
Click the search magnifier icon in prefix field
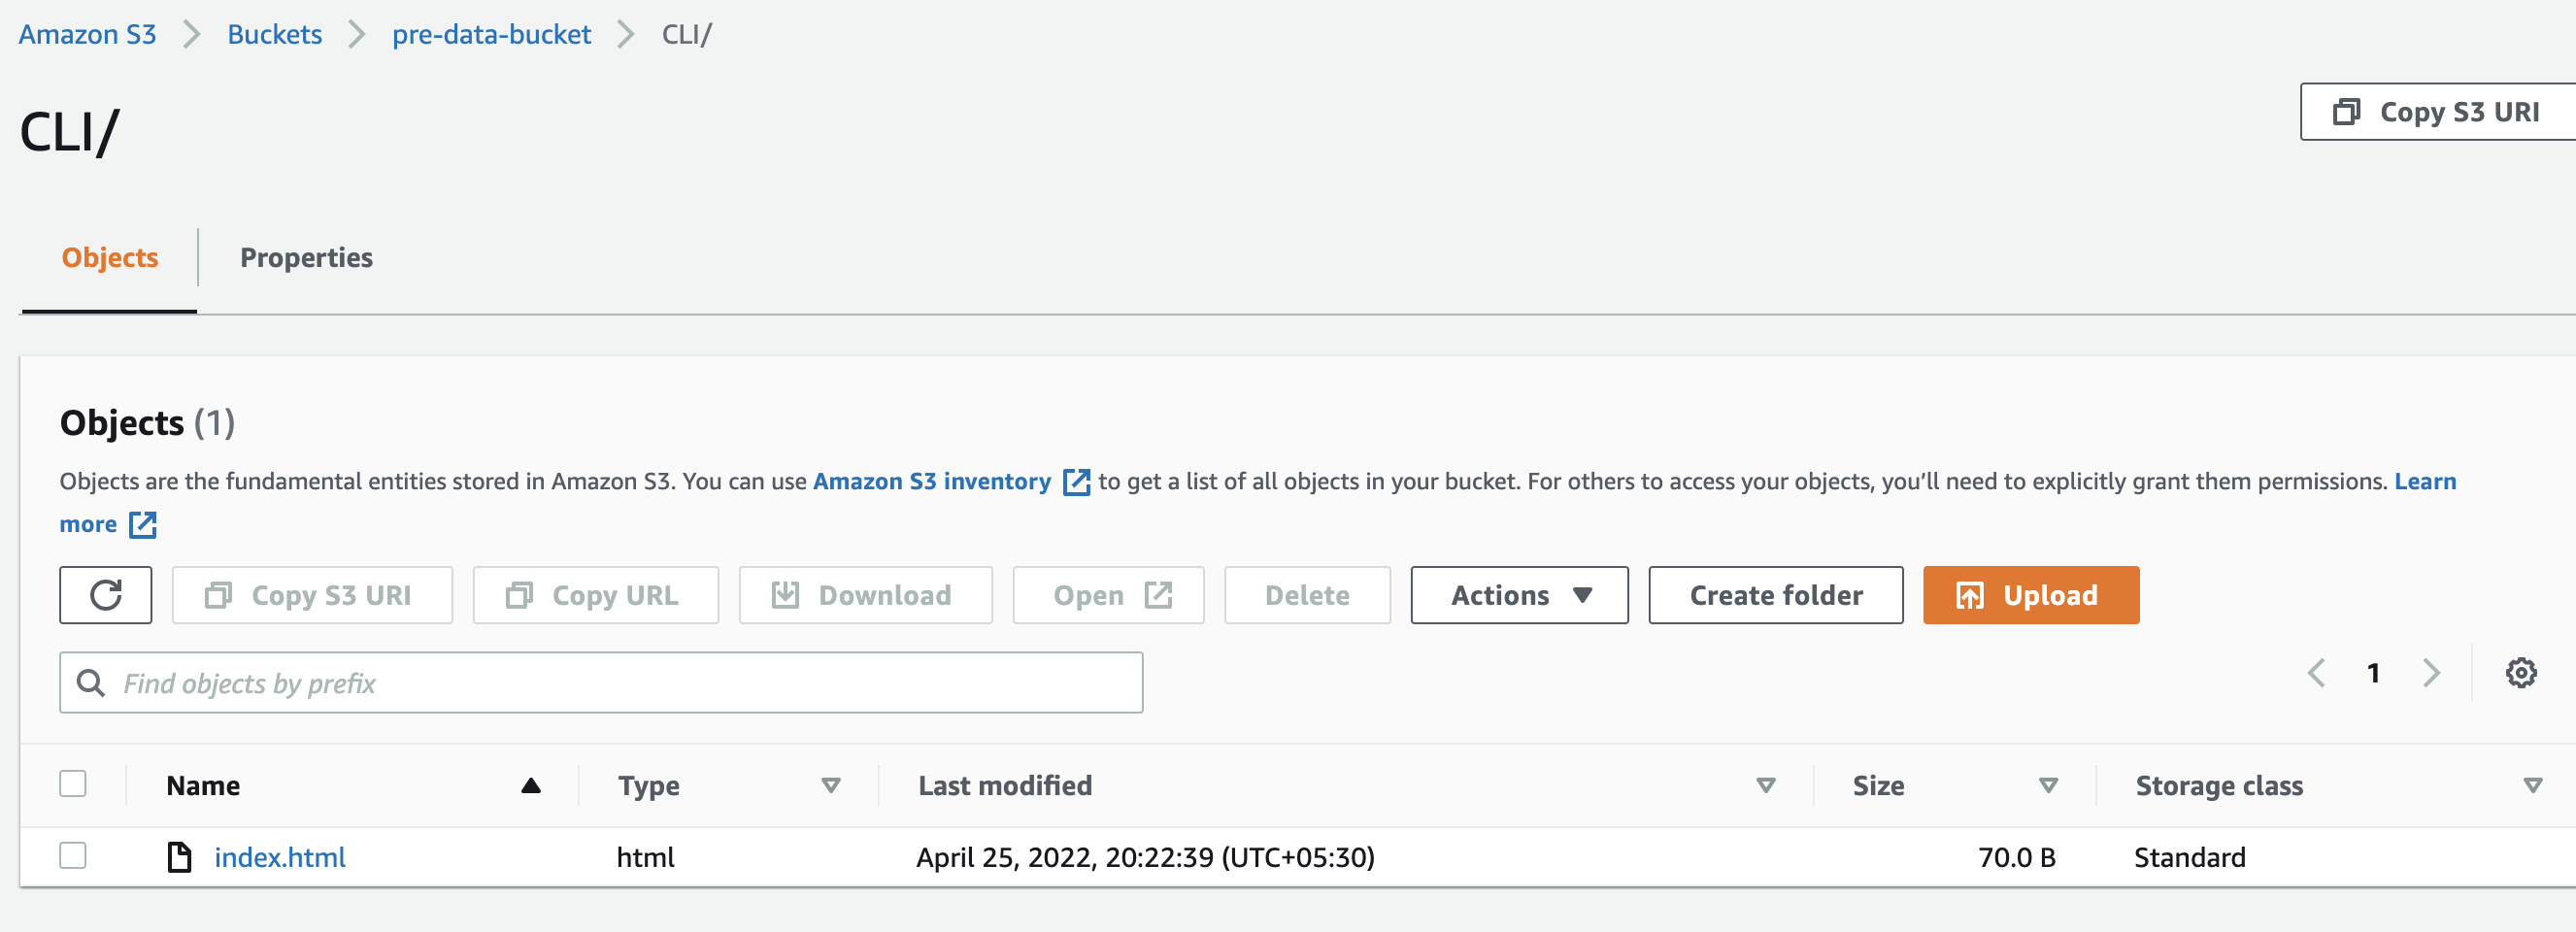click(91, 683)
